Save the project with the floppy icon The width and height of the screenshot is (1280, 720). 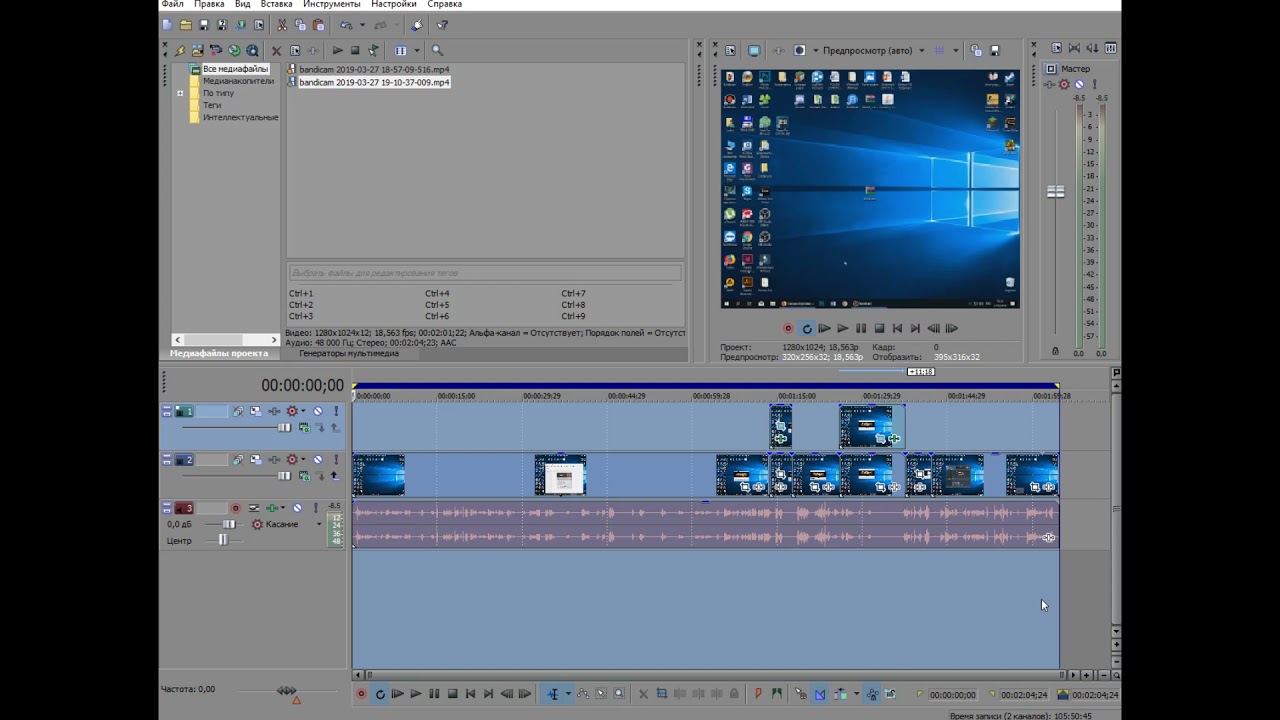(204, 25)
